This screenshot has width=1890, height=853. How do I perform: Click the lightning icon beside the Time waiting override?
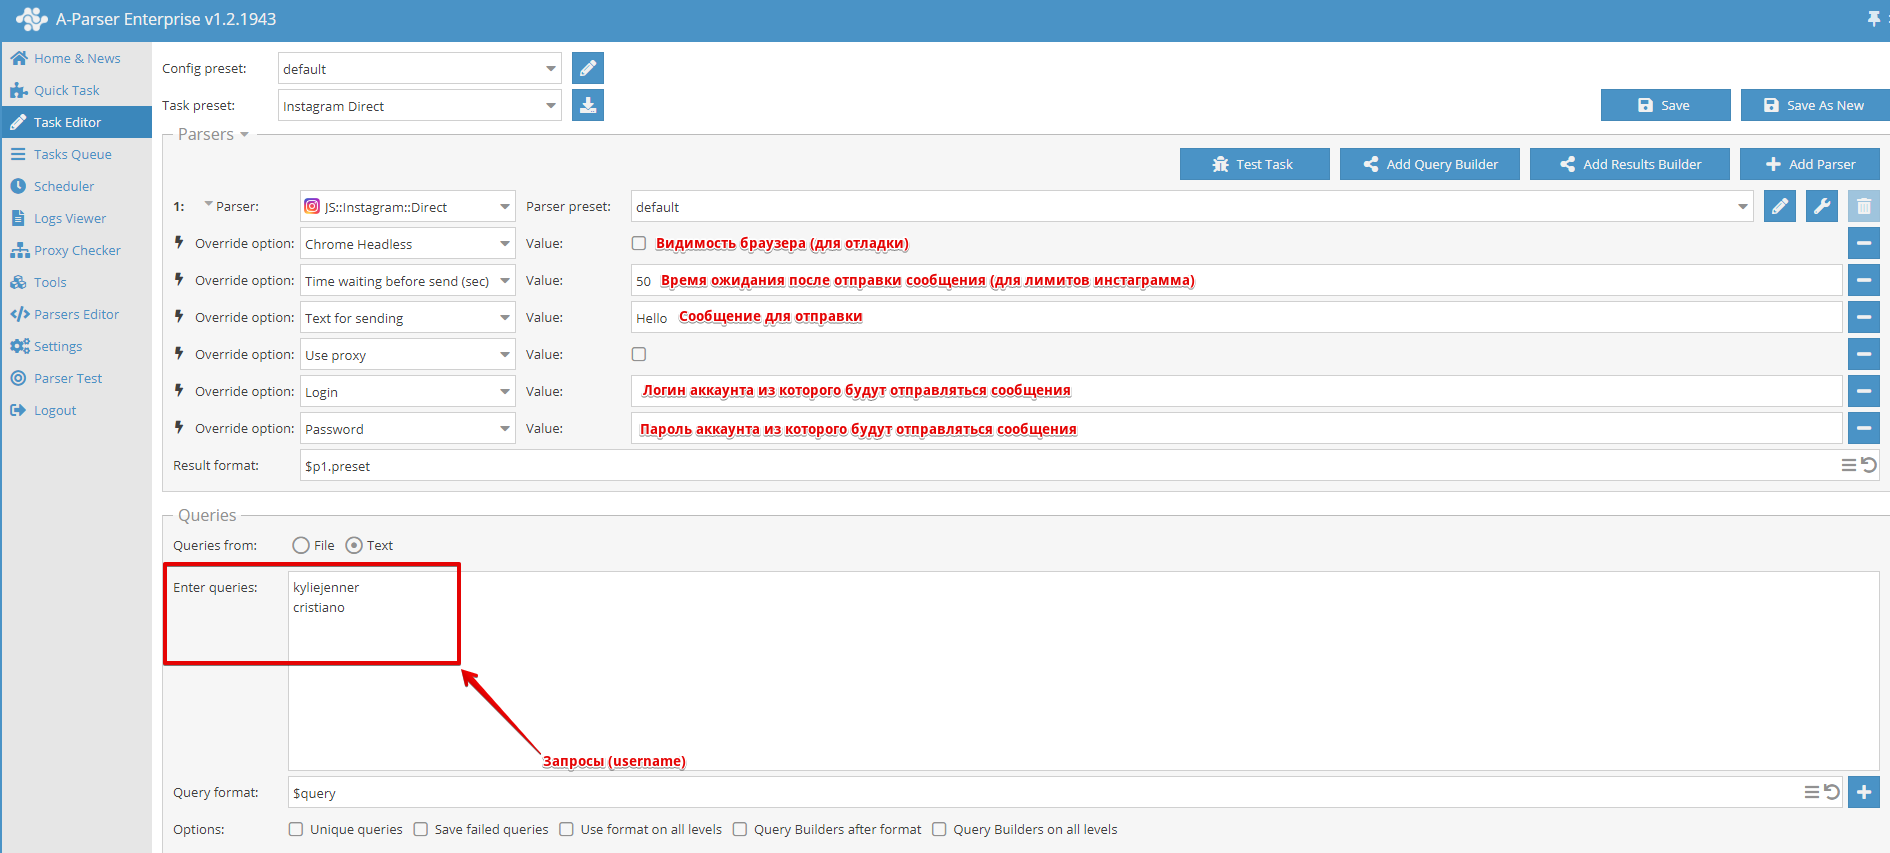(179, 279)
